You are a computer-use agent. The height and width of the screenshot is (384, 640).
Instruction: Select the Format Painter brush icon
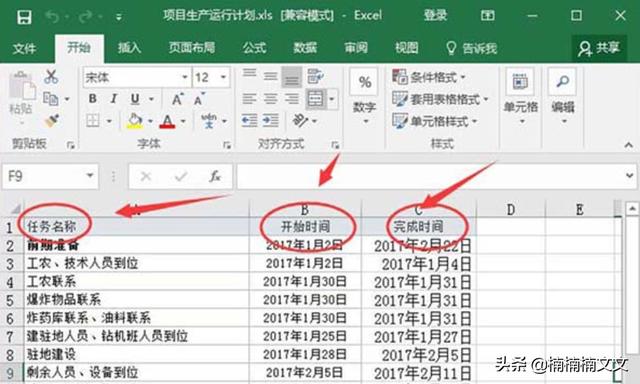click(x=52, y=121)
